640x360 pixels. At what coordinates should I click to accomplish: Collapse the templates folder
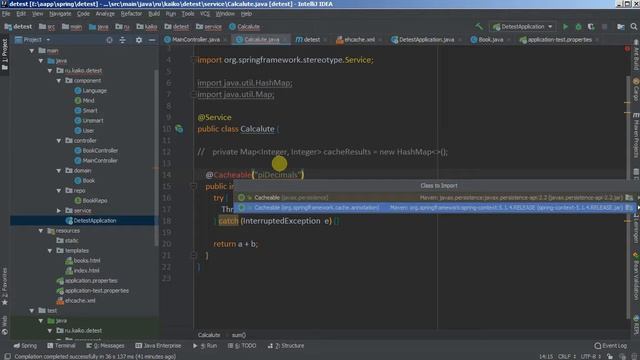50,251
